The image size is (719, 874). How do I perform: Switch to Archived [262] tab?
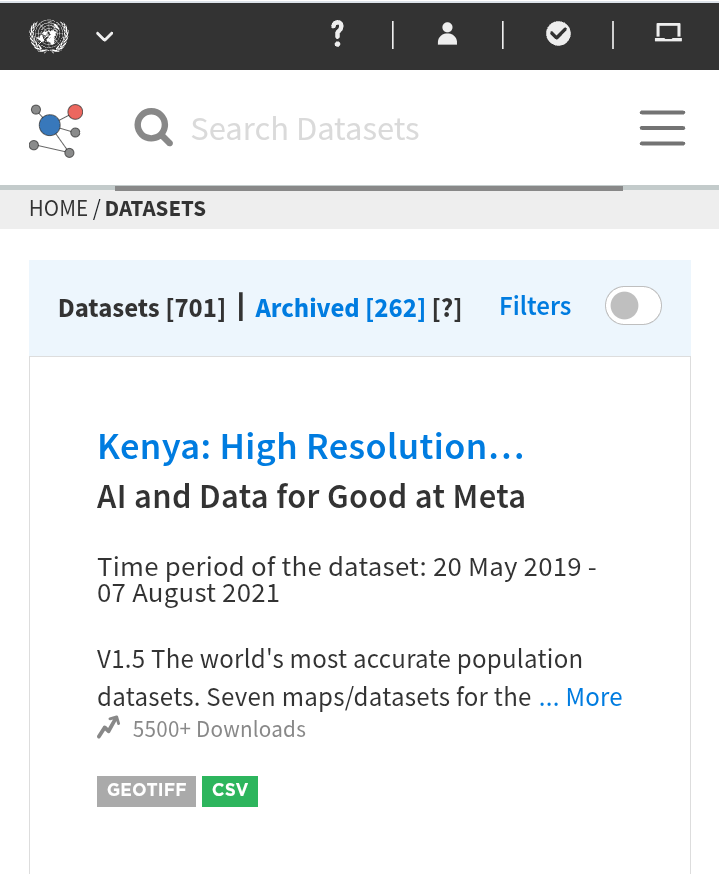coord(340,308)
